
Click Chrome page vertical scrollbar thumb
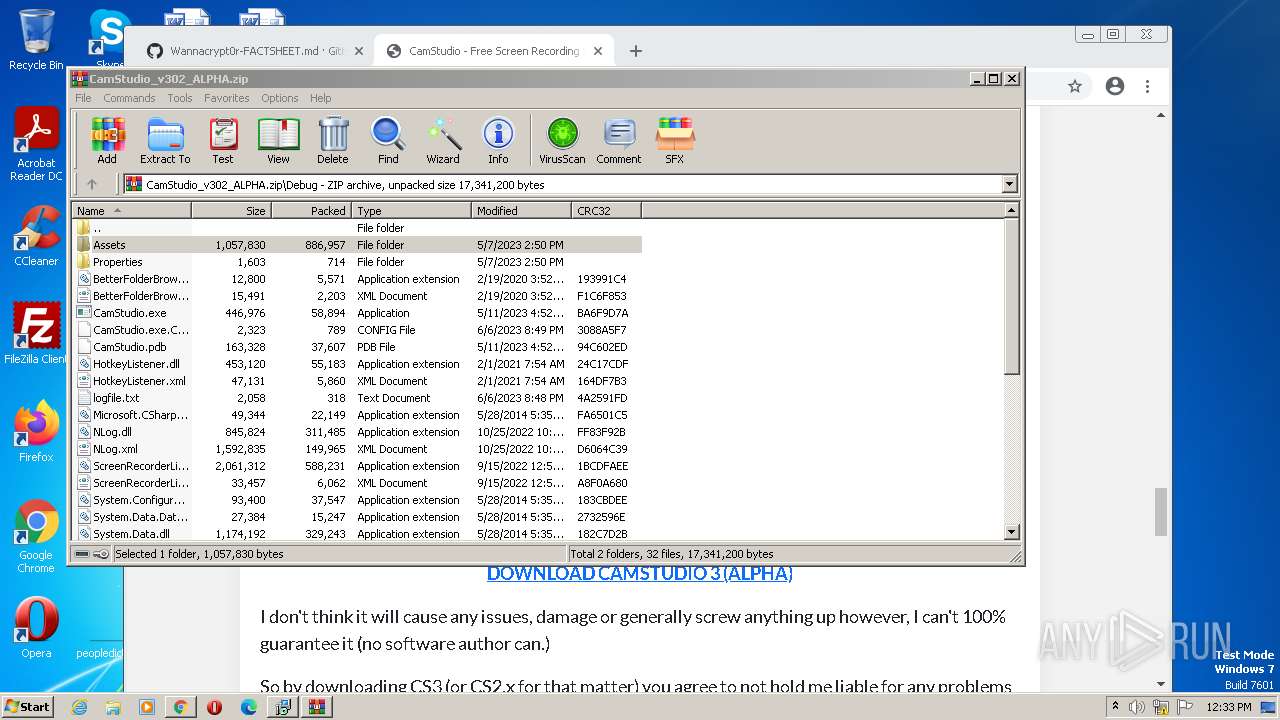pyautogui.click(x=1161, y=512)
